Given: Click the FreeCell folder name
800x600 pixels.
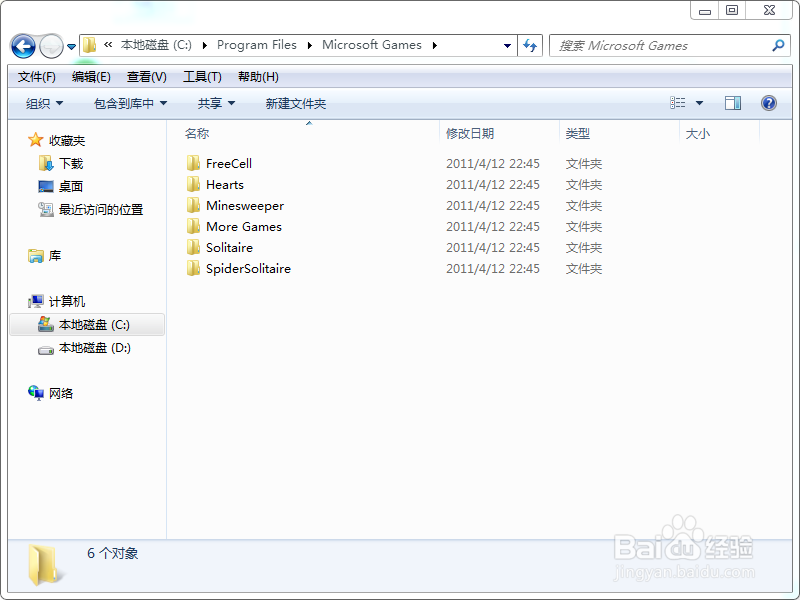Looking at the screenshot, I should 229,164.
